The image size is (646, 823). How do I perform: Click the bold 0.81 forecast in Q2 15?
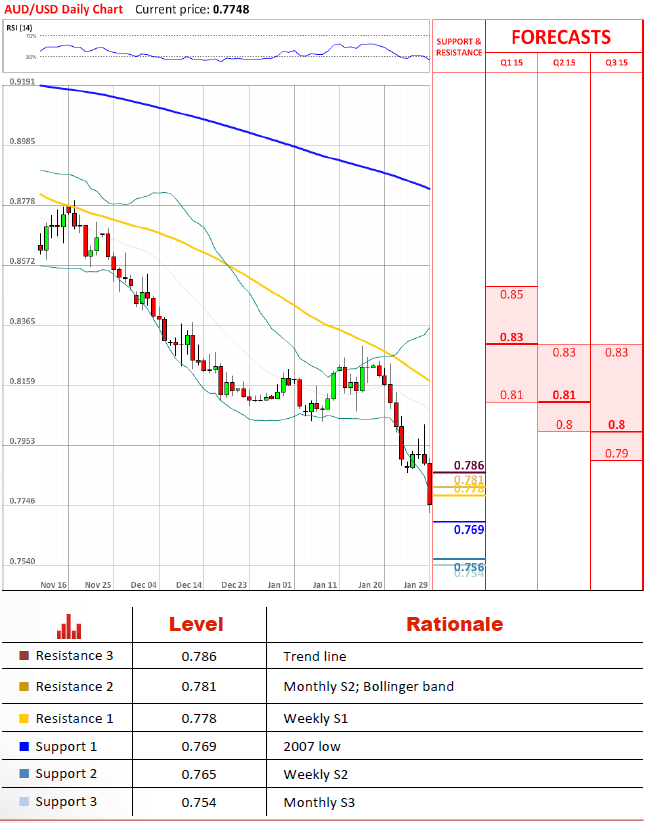(564, 395)
